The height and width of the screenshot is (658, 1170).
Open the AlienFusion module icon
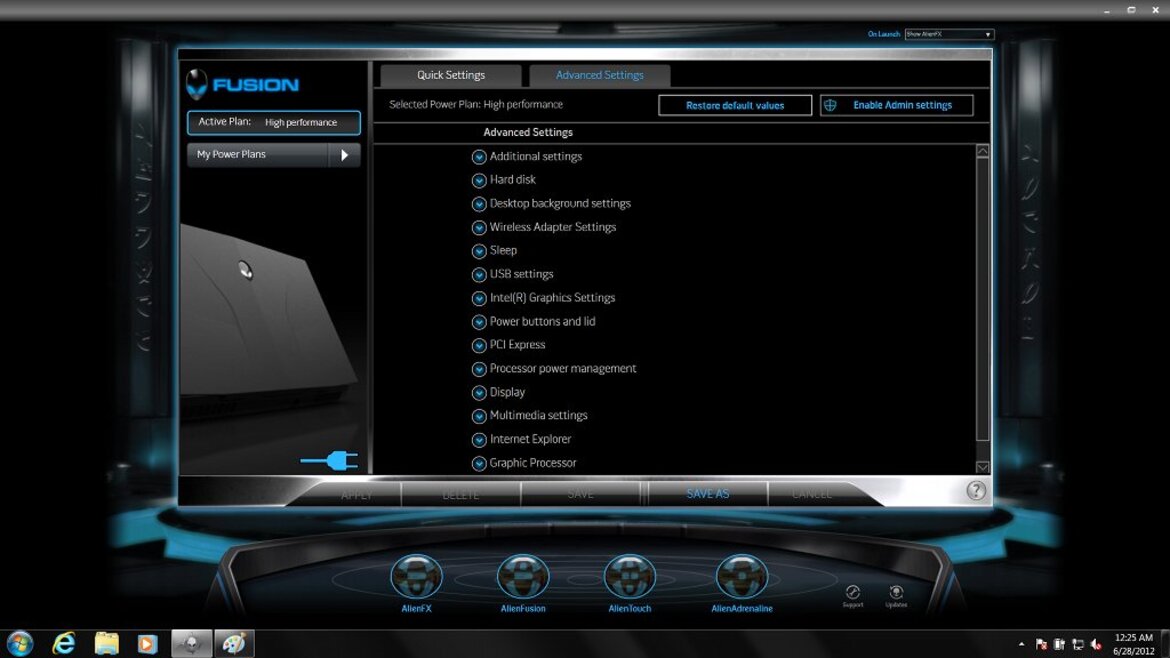click(x=523, y=577)
